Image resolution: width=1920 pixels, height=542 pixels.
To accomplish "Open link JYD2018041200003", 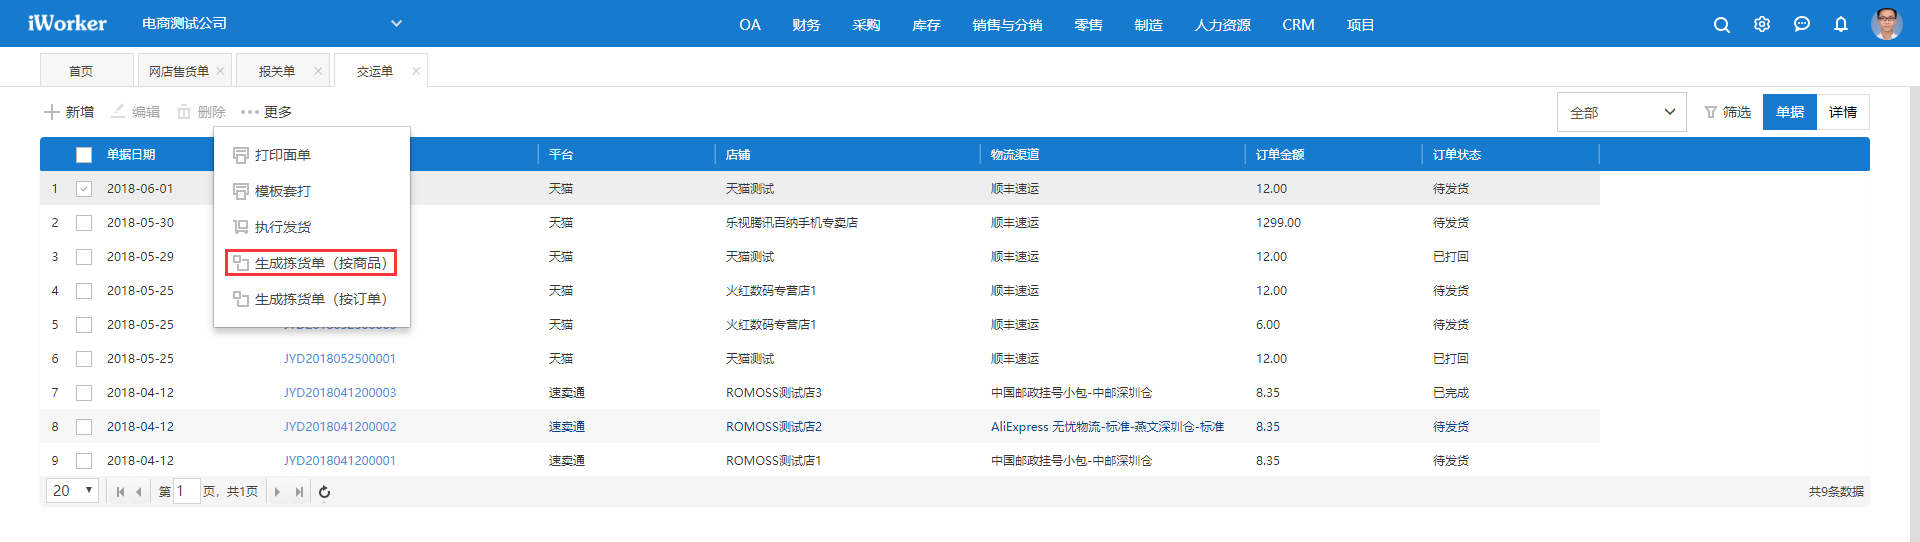I will point(339,393).
